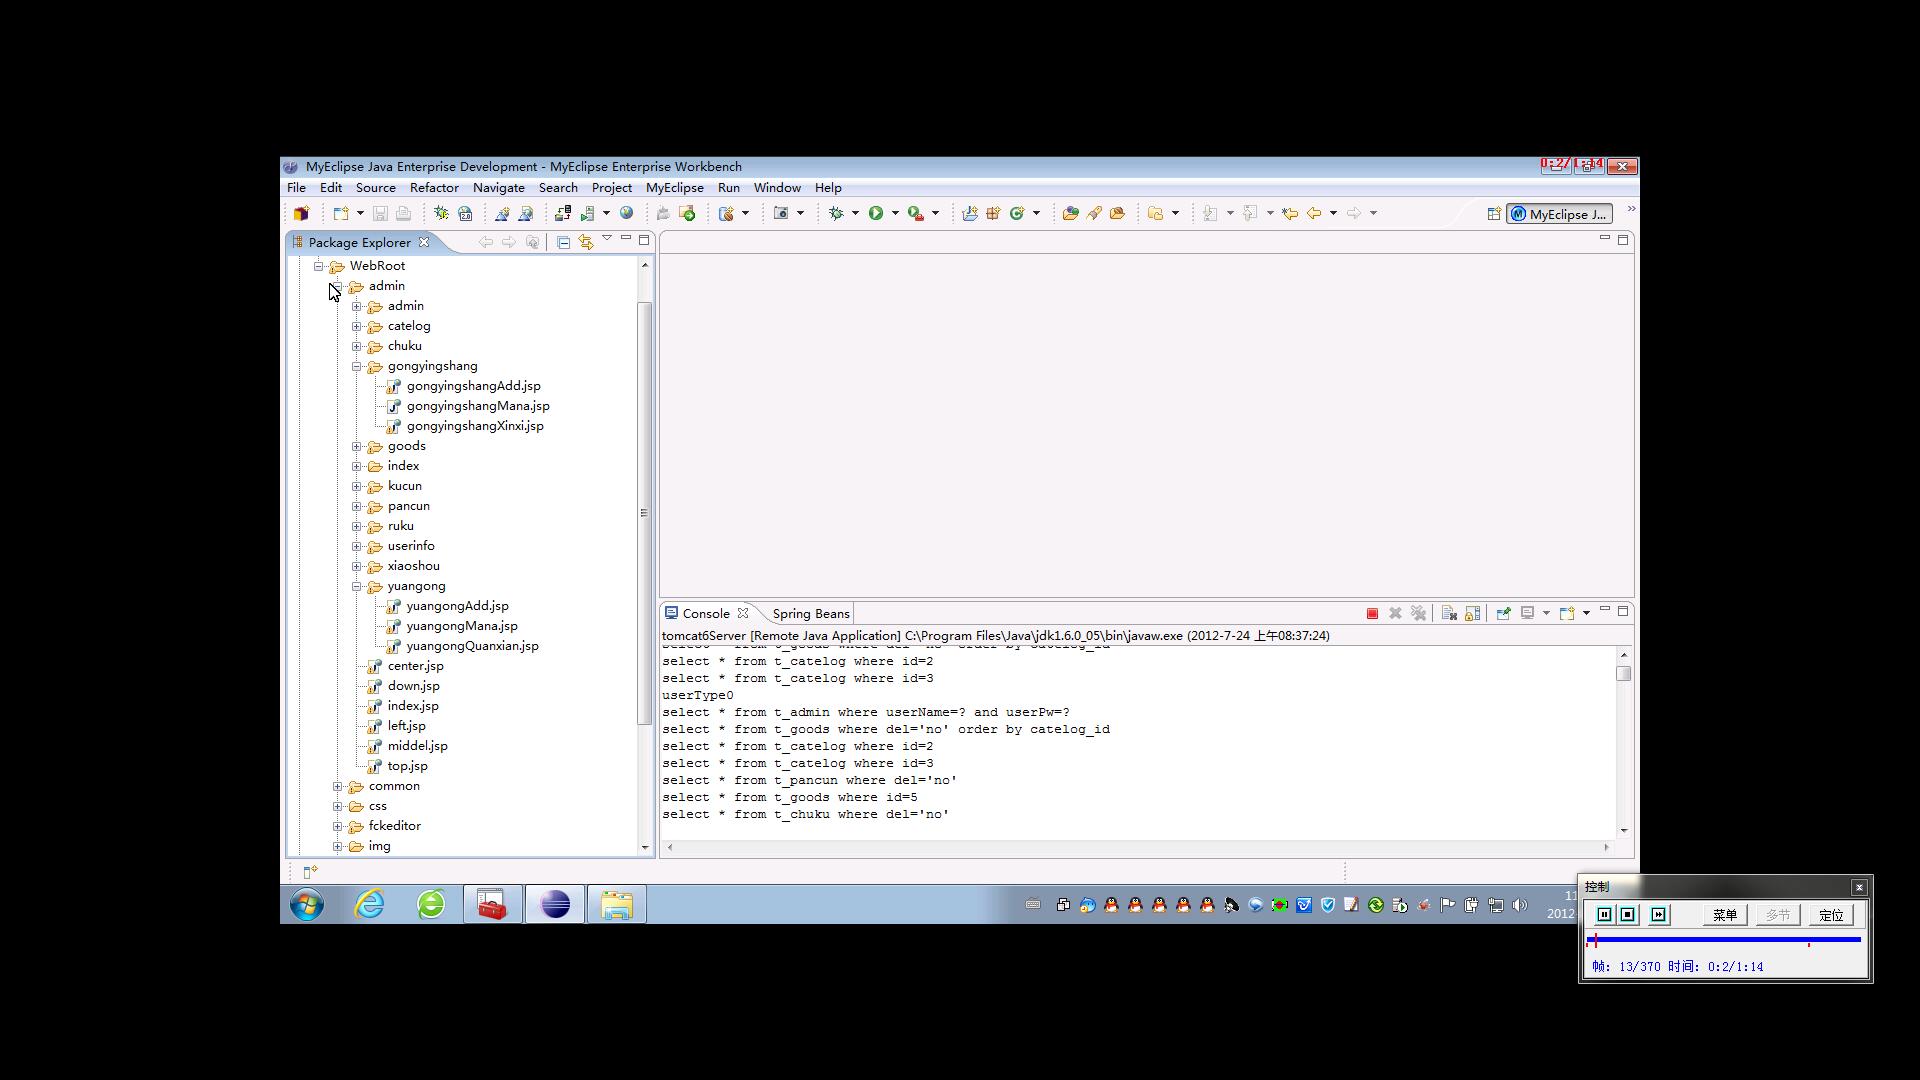The height and width of the screenshot is (1080, 1920).
Task: Click the Package Explorer vertical scrollbar
Action: pos(644,512)
